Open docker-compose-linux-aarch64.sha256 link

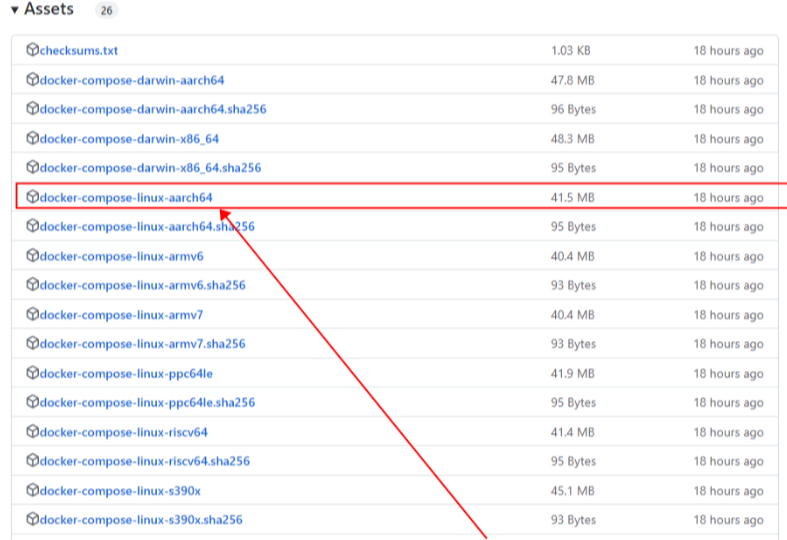[x=147, y=227]
